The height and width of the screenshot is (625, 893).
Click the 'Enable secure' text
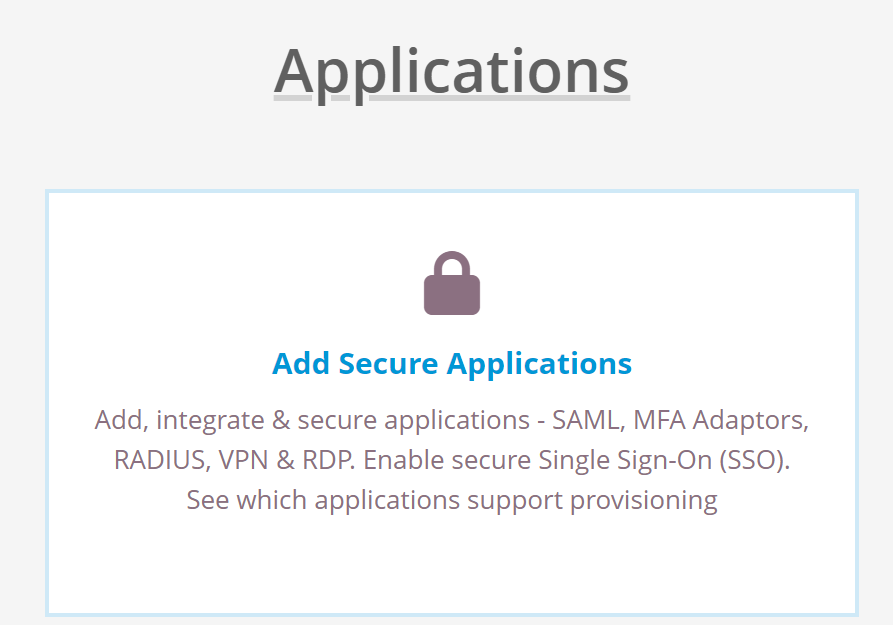[x=446, y=460]
